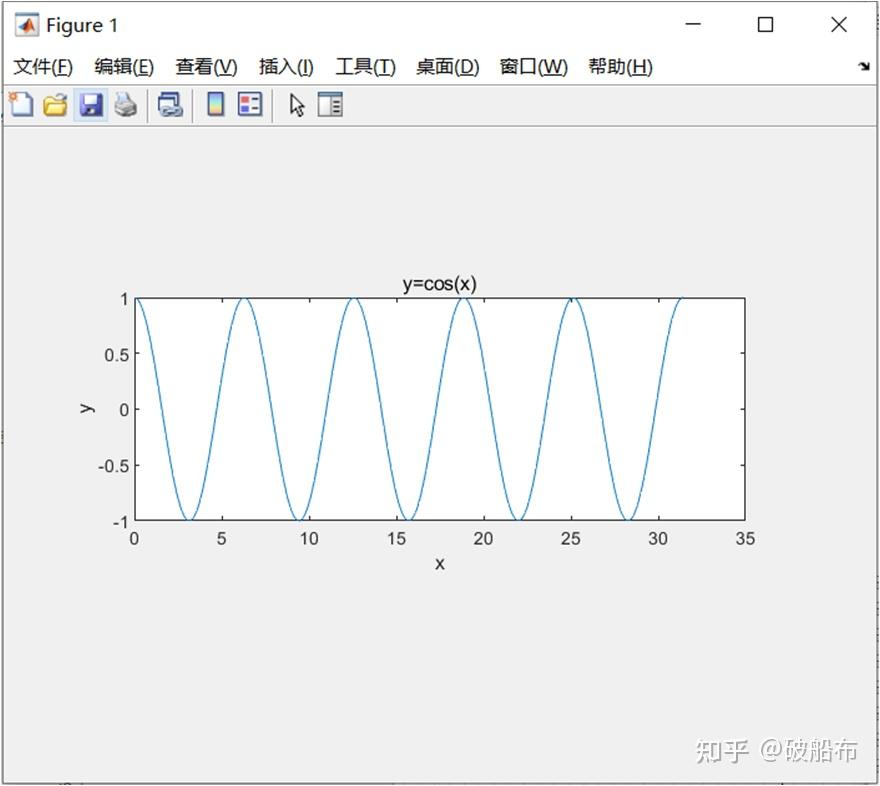This screenshot has height=786, width=880.
Task: Open the 帮助(H) menu
Action: pos(619,66)
